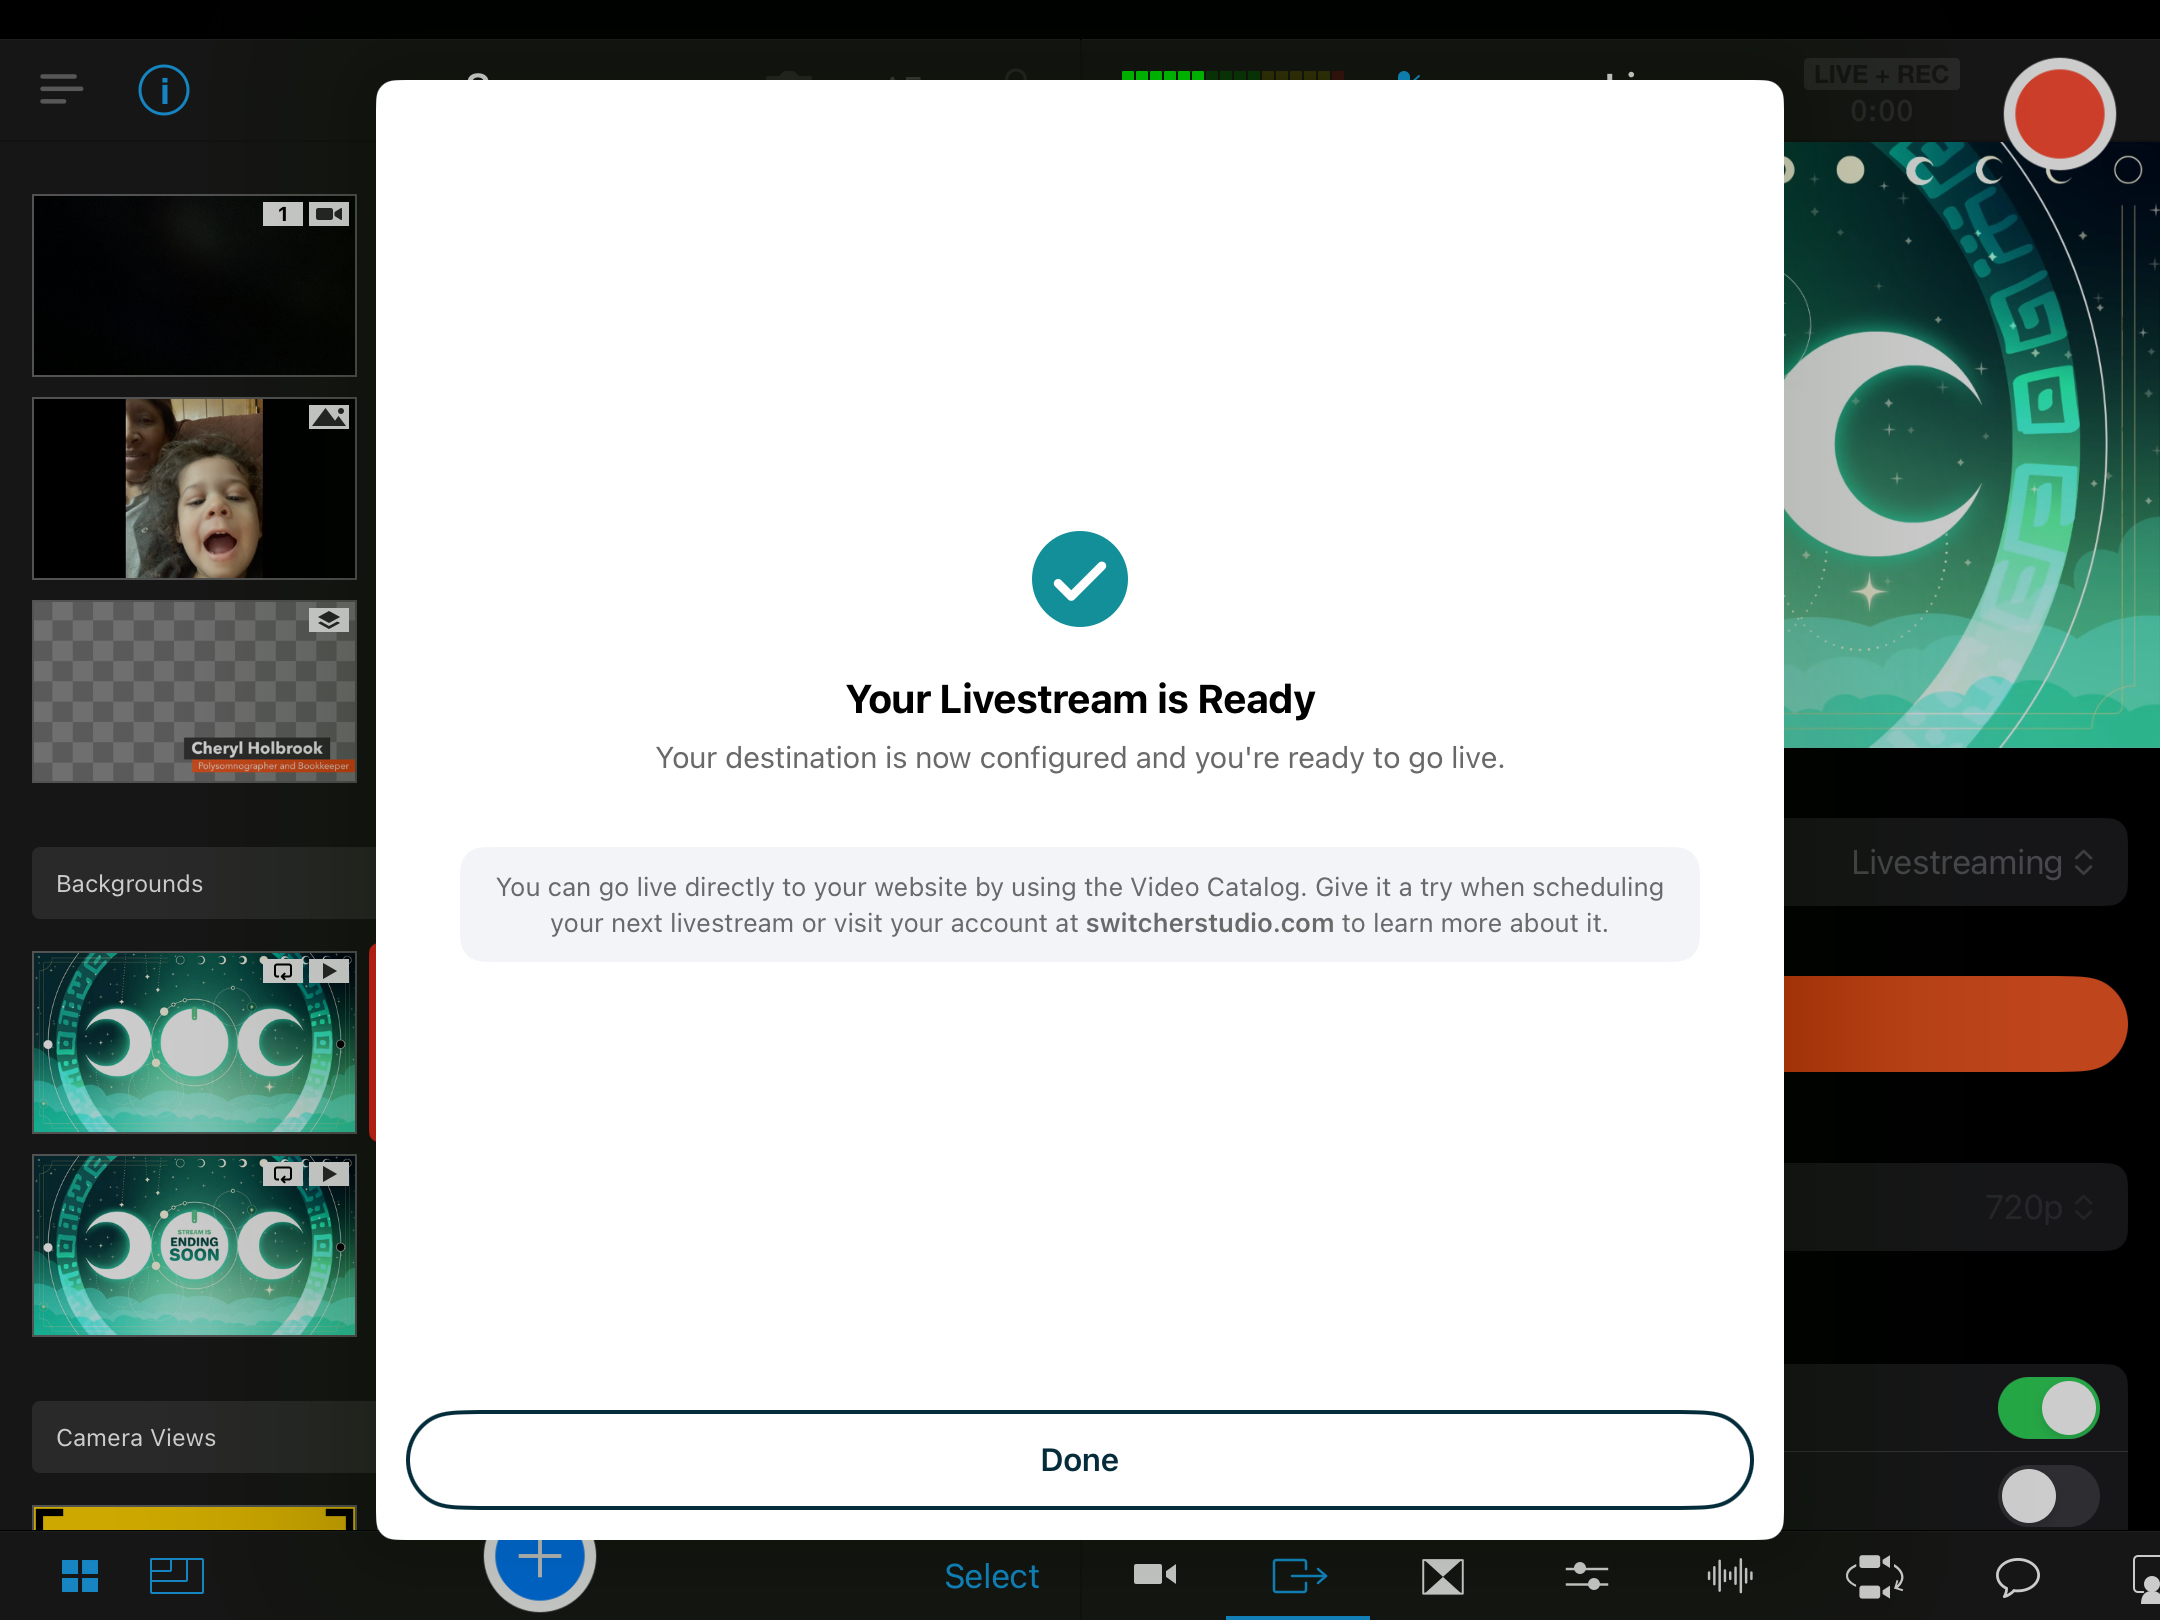Open the camera switching icon
2160x1620 pixels.
pyautogui.click(x=1874, y=1576)
